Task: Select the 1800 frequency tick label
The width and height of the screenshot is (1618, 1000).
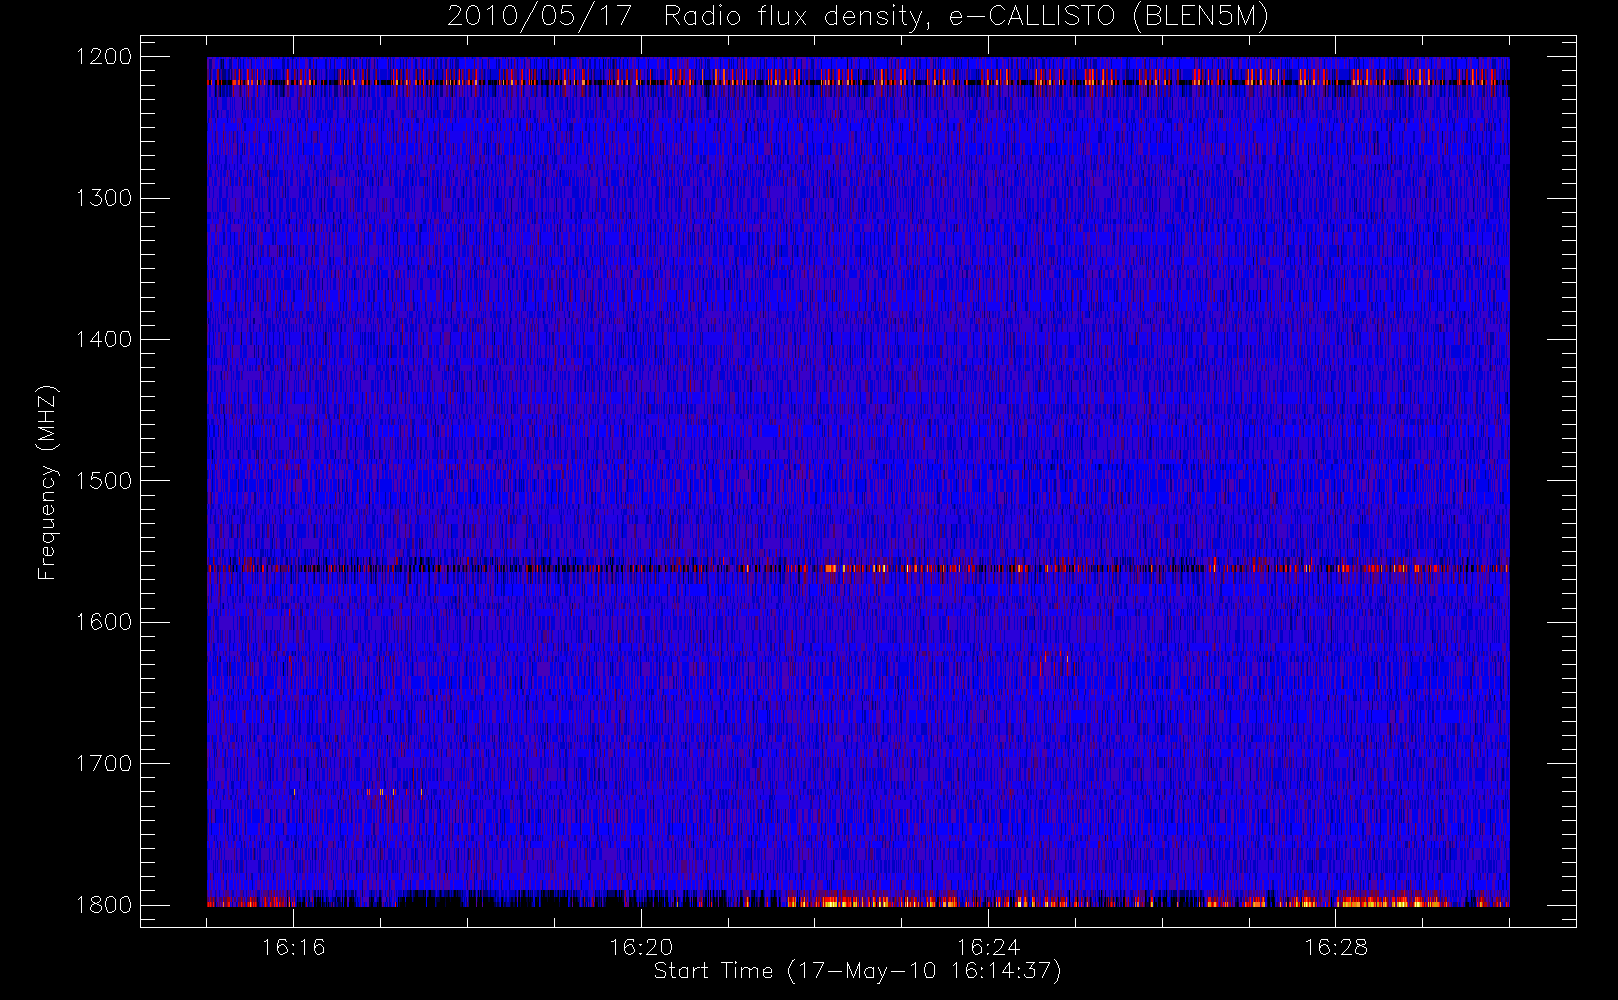Action: click(x=104, y=904)
